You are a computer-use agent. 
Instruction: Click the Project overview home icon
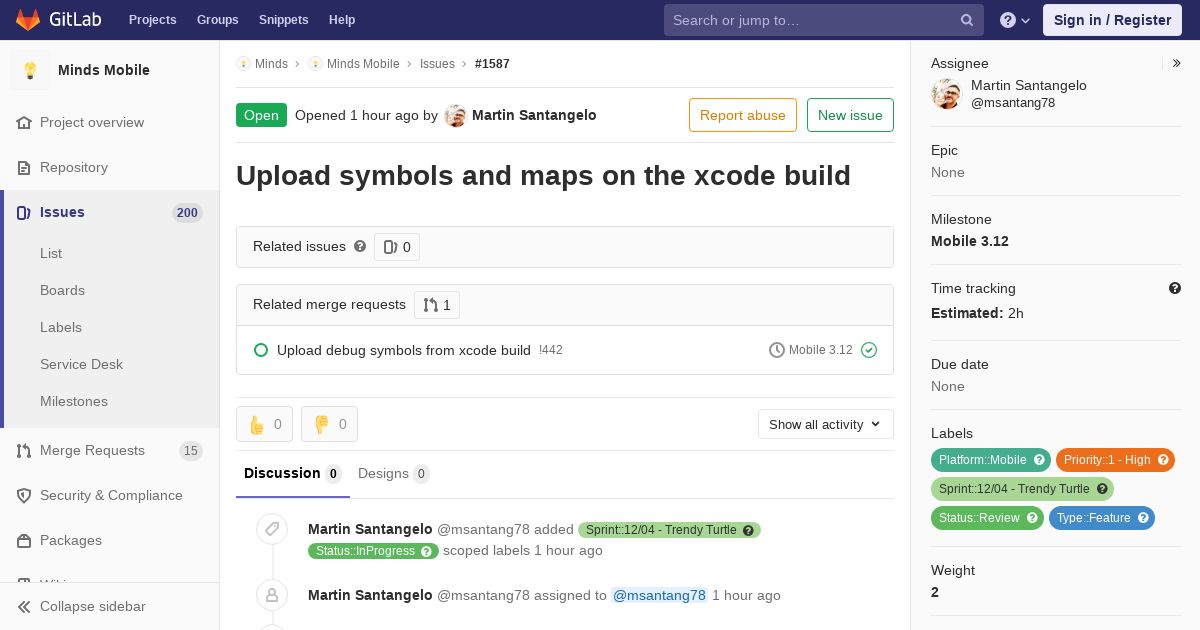pyautogui.click(x=24, y=122)
